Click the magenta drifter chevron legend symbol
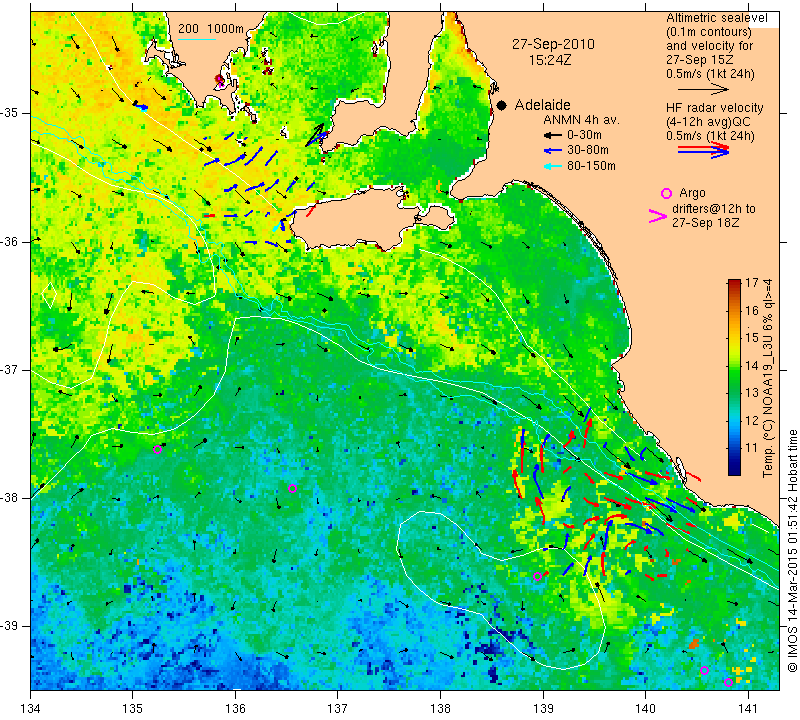This screenshot has height=720, width=800. tap(658, 216)
